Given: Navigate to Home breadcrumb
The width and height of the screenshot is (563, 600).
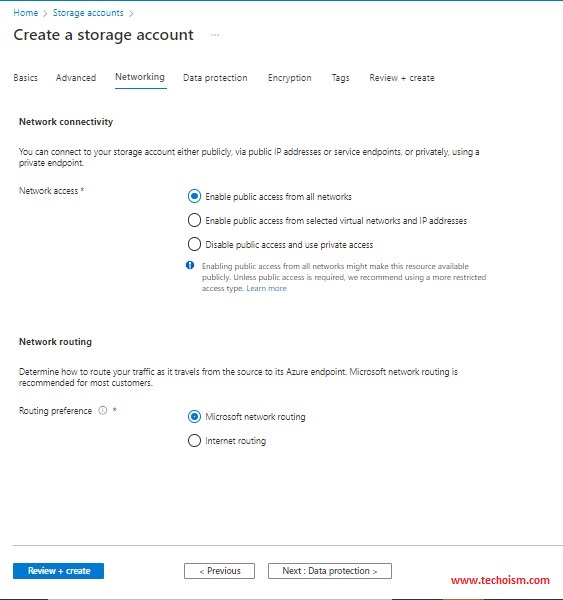Looking at the screenshot, I should coord(26,13).
